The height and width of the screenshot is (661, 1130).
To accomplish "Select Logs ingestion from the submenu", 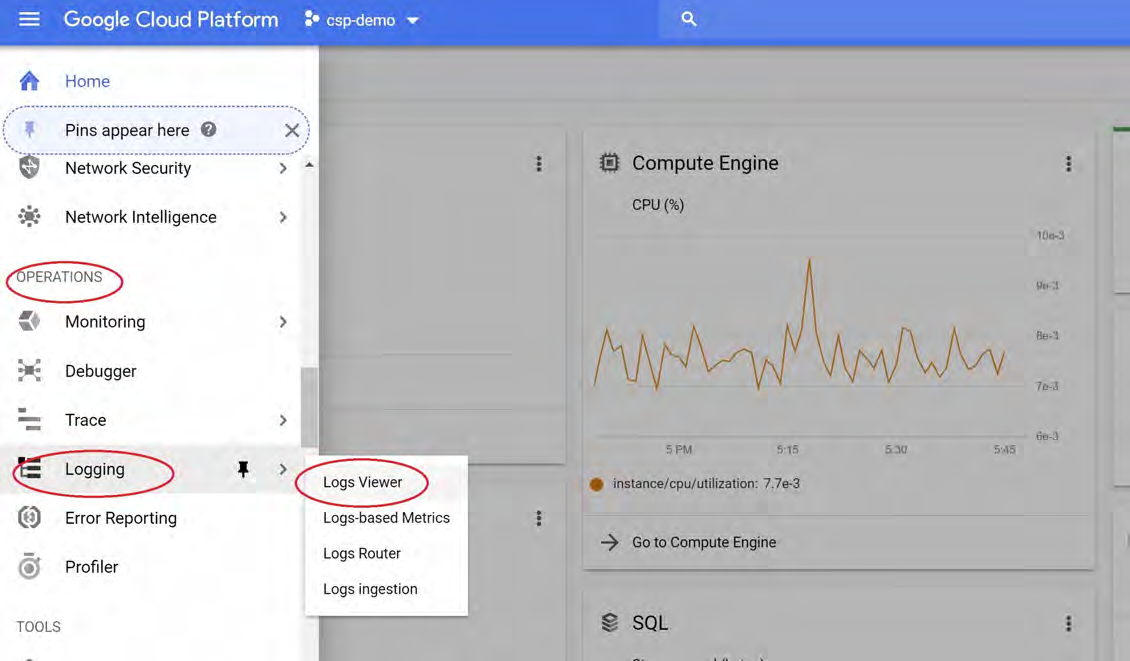I will point(370,589).
